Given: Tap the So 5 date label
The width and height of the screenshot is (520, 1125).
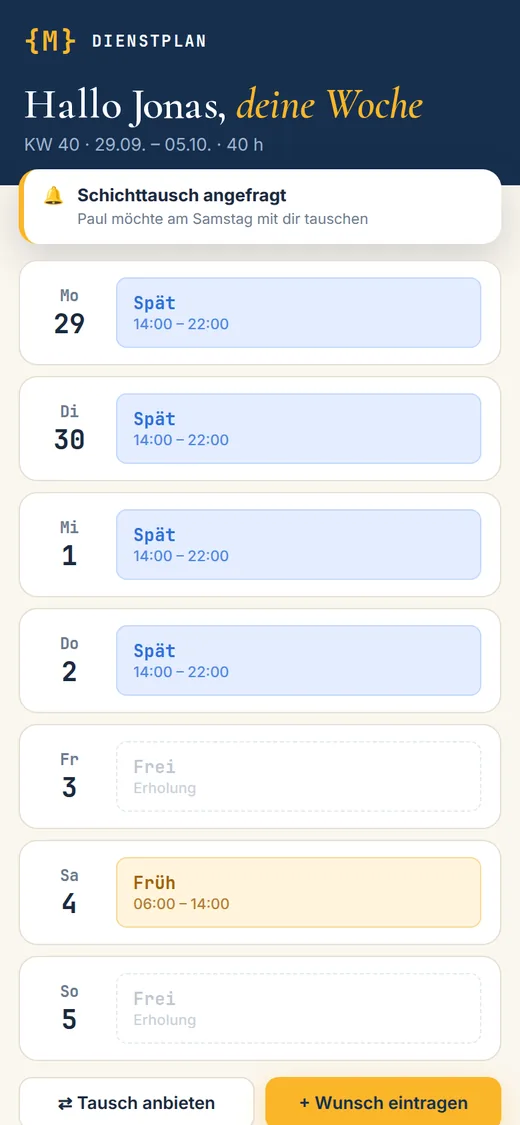Looking at the screenshot, I should pyautogui.click(x=69, y=1008).
